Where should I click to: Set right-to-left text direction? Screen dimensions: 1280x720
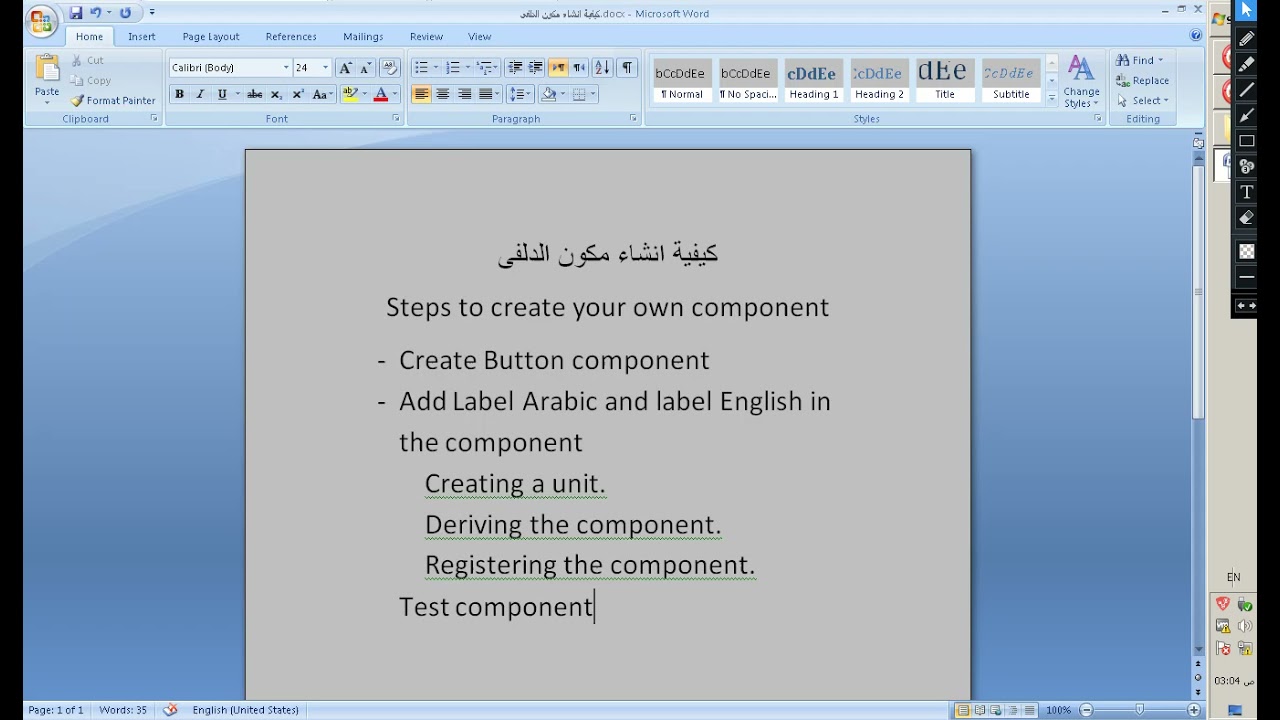[x=579, y=68]
